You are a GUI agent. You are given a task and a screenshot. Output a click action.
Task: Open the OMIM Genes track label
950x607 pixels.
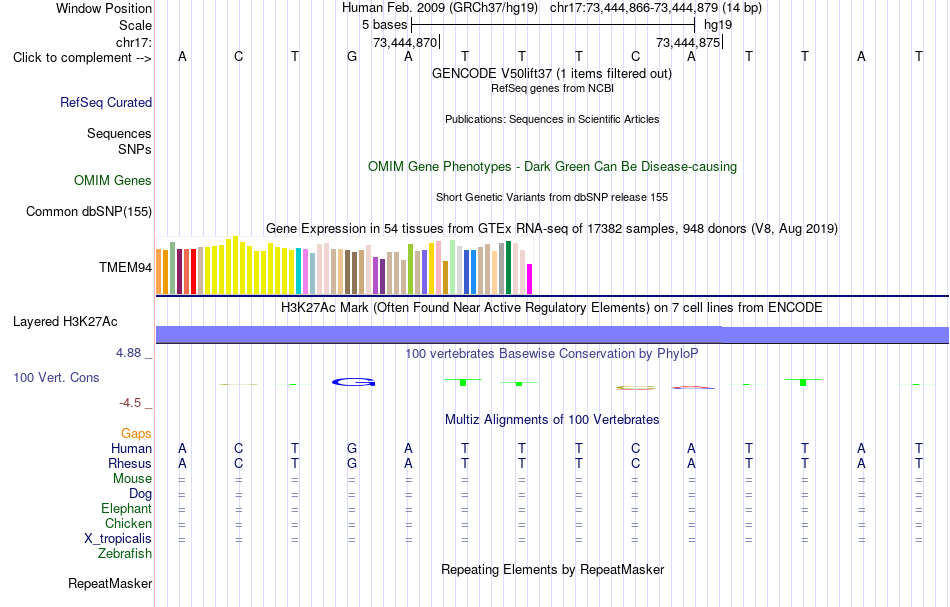[113, 181]
